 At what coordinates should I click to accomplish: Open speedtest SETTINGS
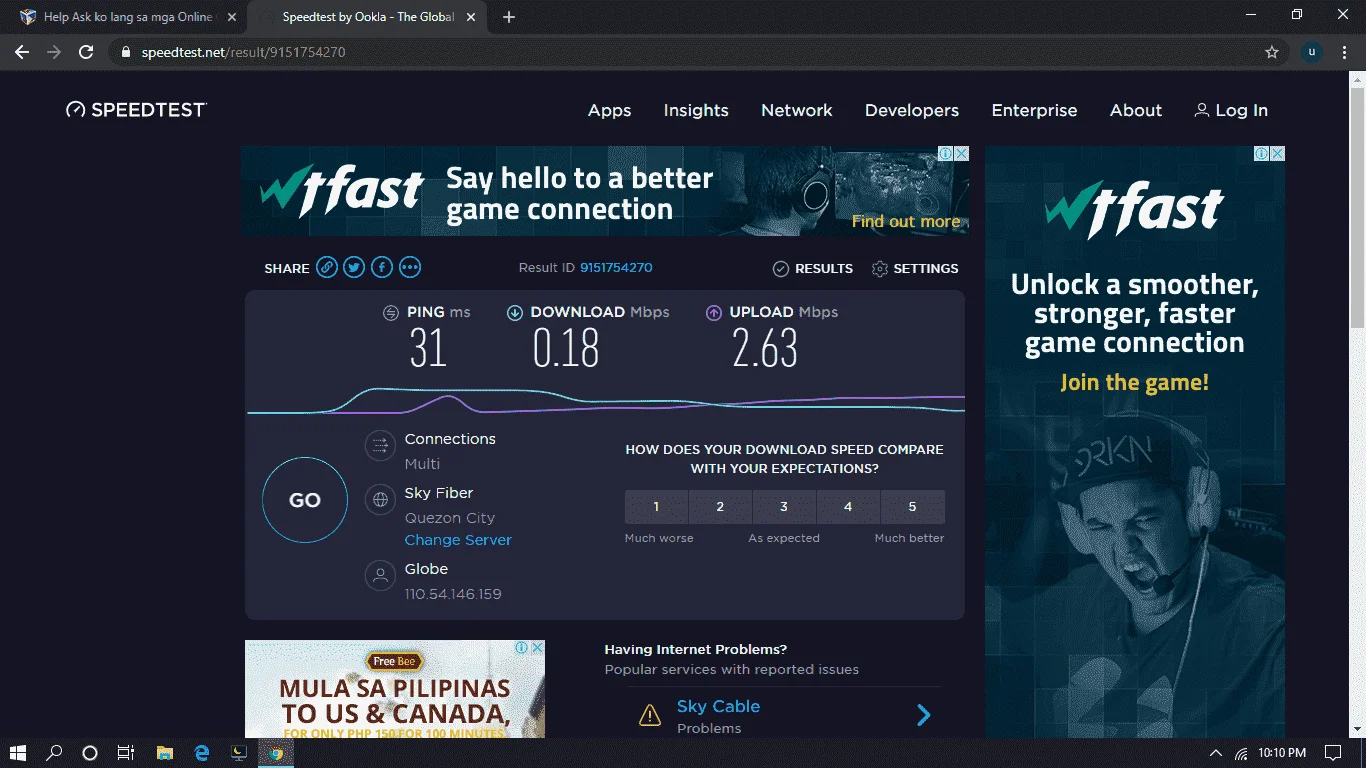pyautogui.click(x=915, y=268)
